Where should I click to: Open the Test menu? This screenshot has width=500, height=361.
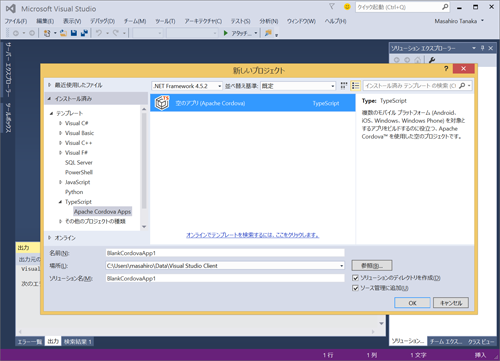tap(240, 21)
